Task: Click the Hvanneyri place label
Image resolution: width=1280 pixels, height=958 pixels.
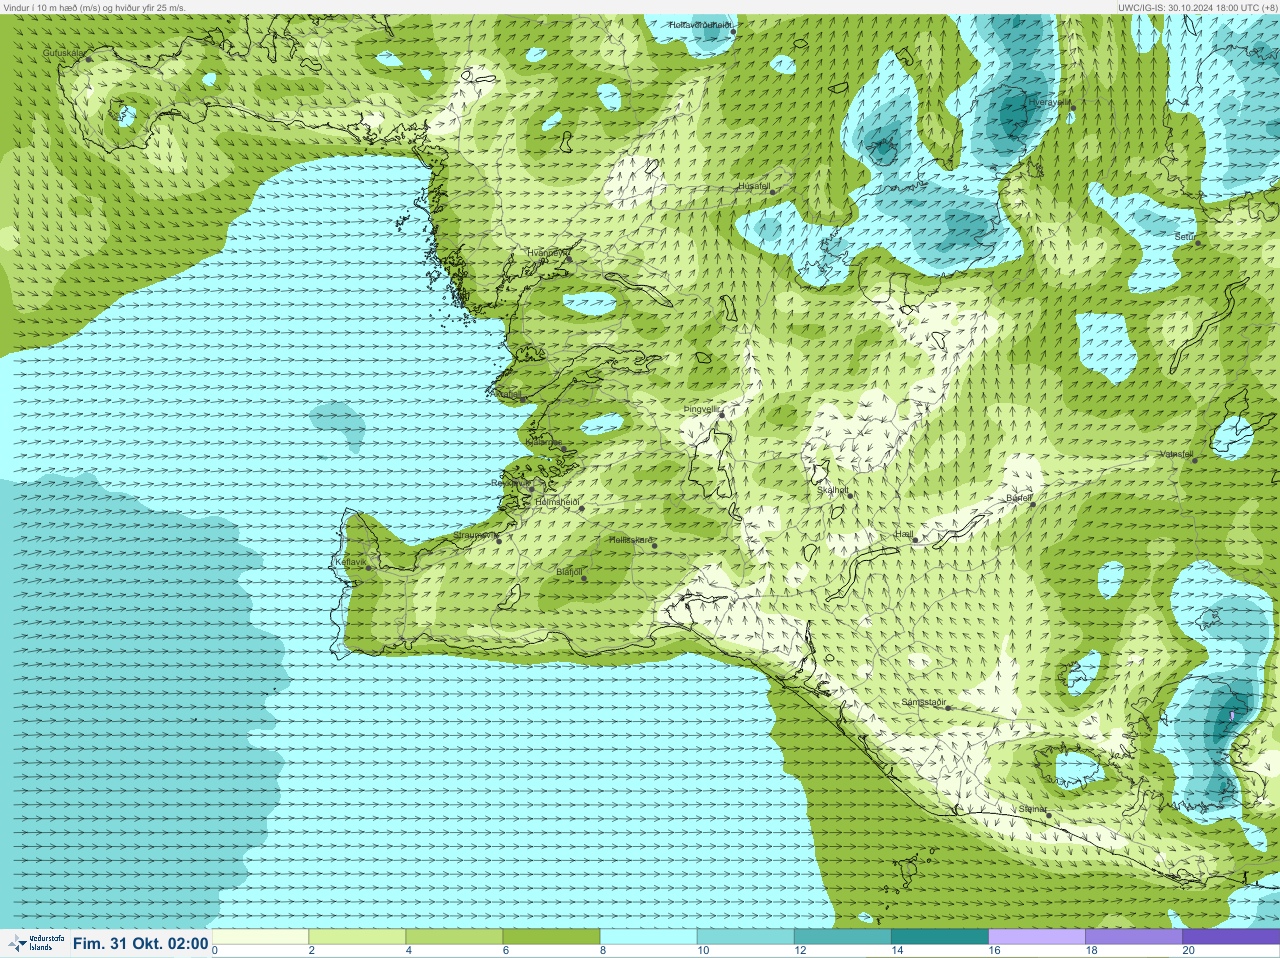Action: (547, 253)
